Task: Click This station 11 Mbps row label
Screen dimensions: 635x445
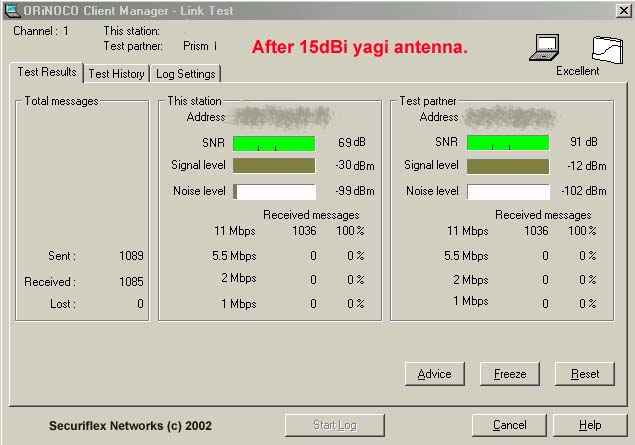Action: click(x=234, y=231)
